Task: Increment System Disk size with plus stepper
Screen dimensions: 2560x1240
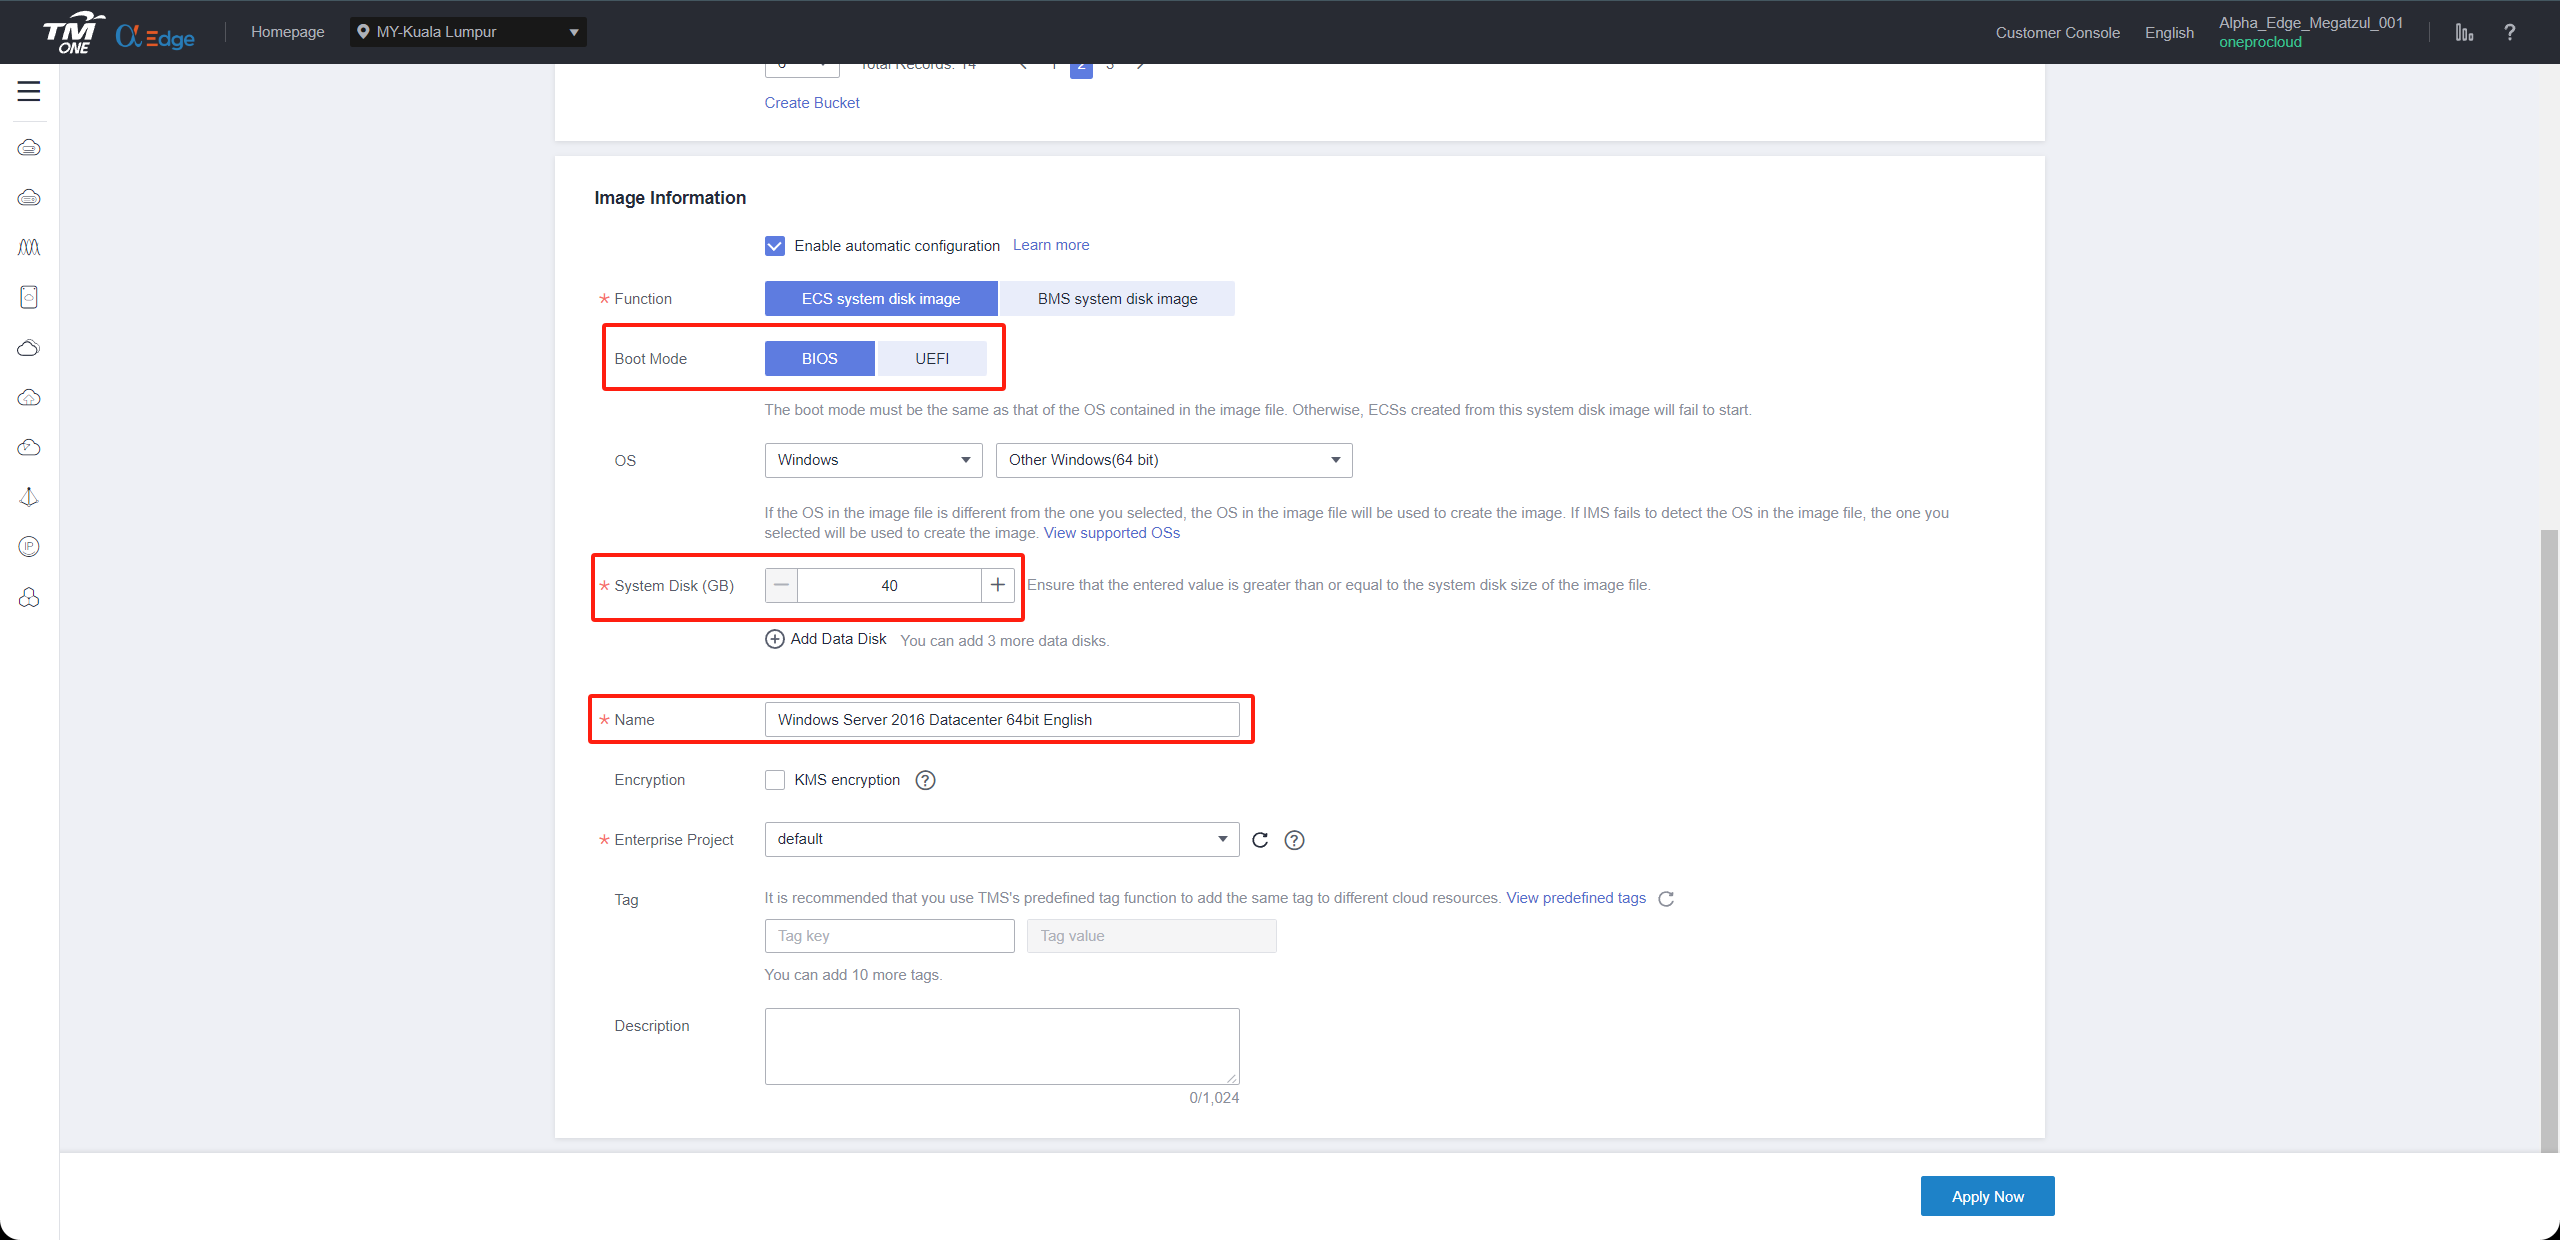Action: coord(999,584)
